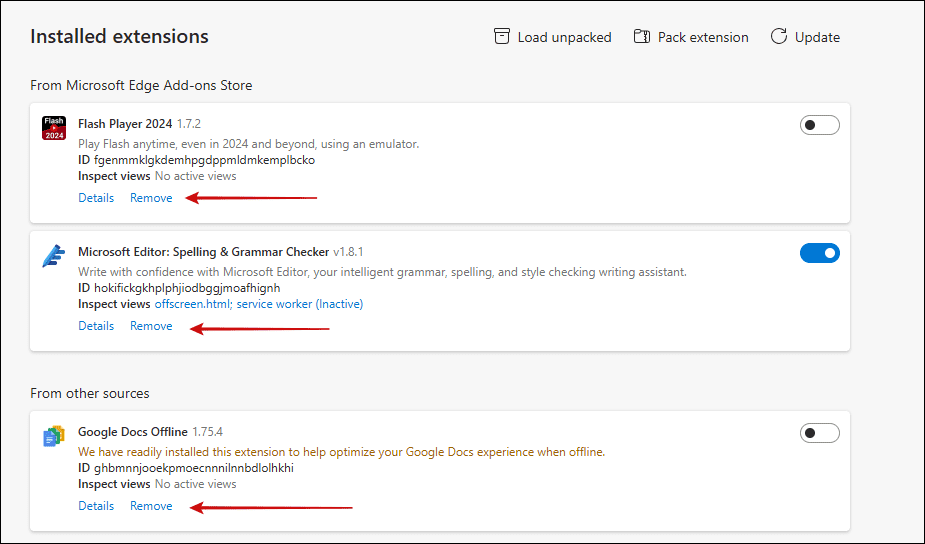Click the From other sources heading
Viewport: 925px width, 544px height.
(x=90, y=394)
